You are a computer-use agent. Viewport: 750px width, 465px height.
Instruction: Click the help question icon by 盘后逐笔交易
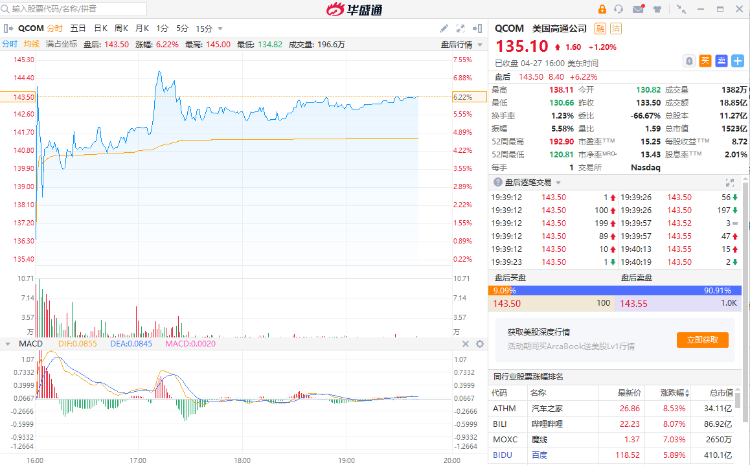498,182
